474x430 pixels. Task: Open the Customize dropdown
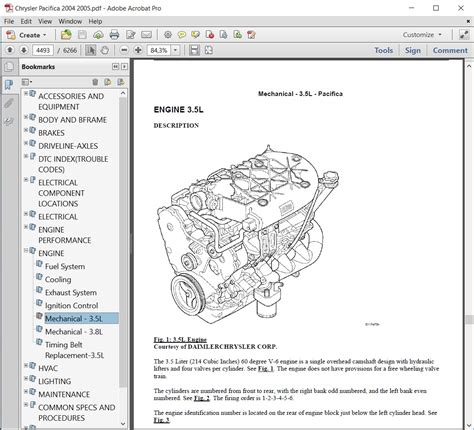[422, 35]
